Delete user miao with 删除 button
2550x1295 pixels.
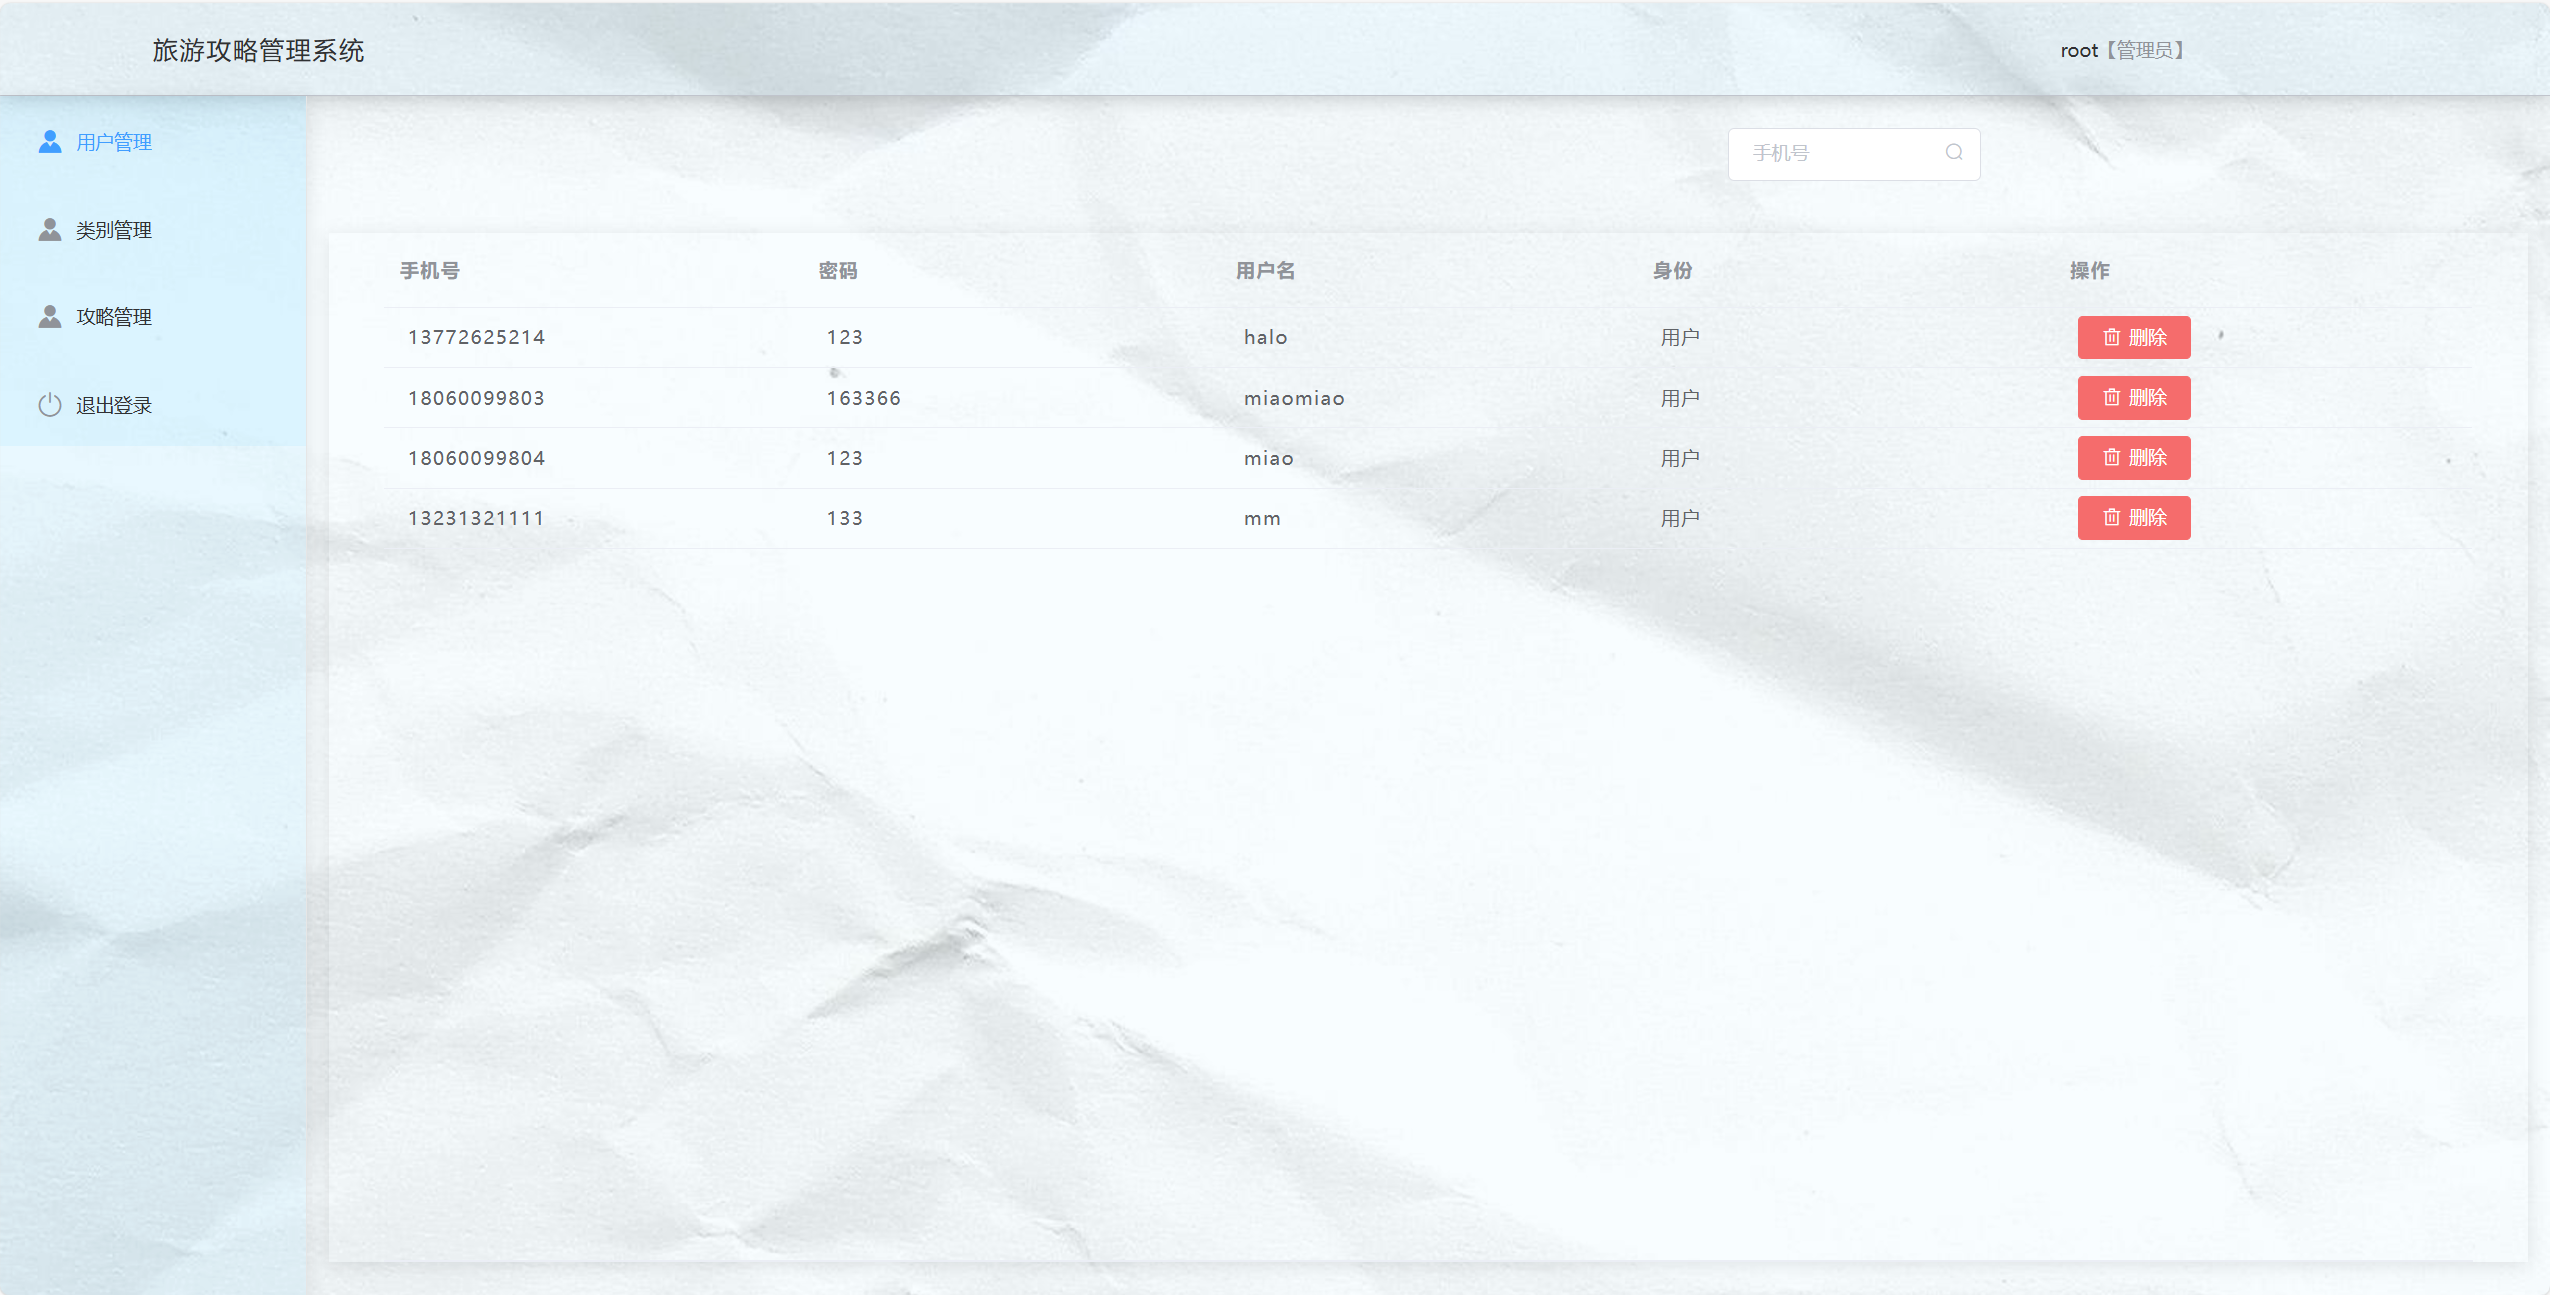tap(2133, 458)
